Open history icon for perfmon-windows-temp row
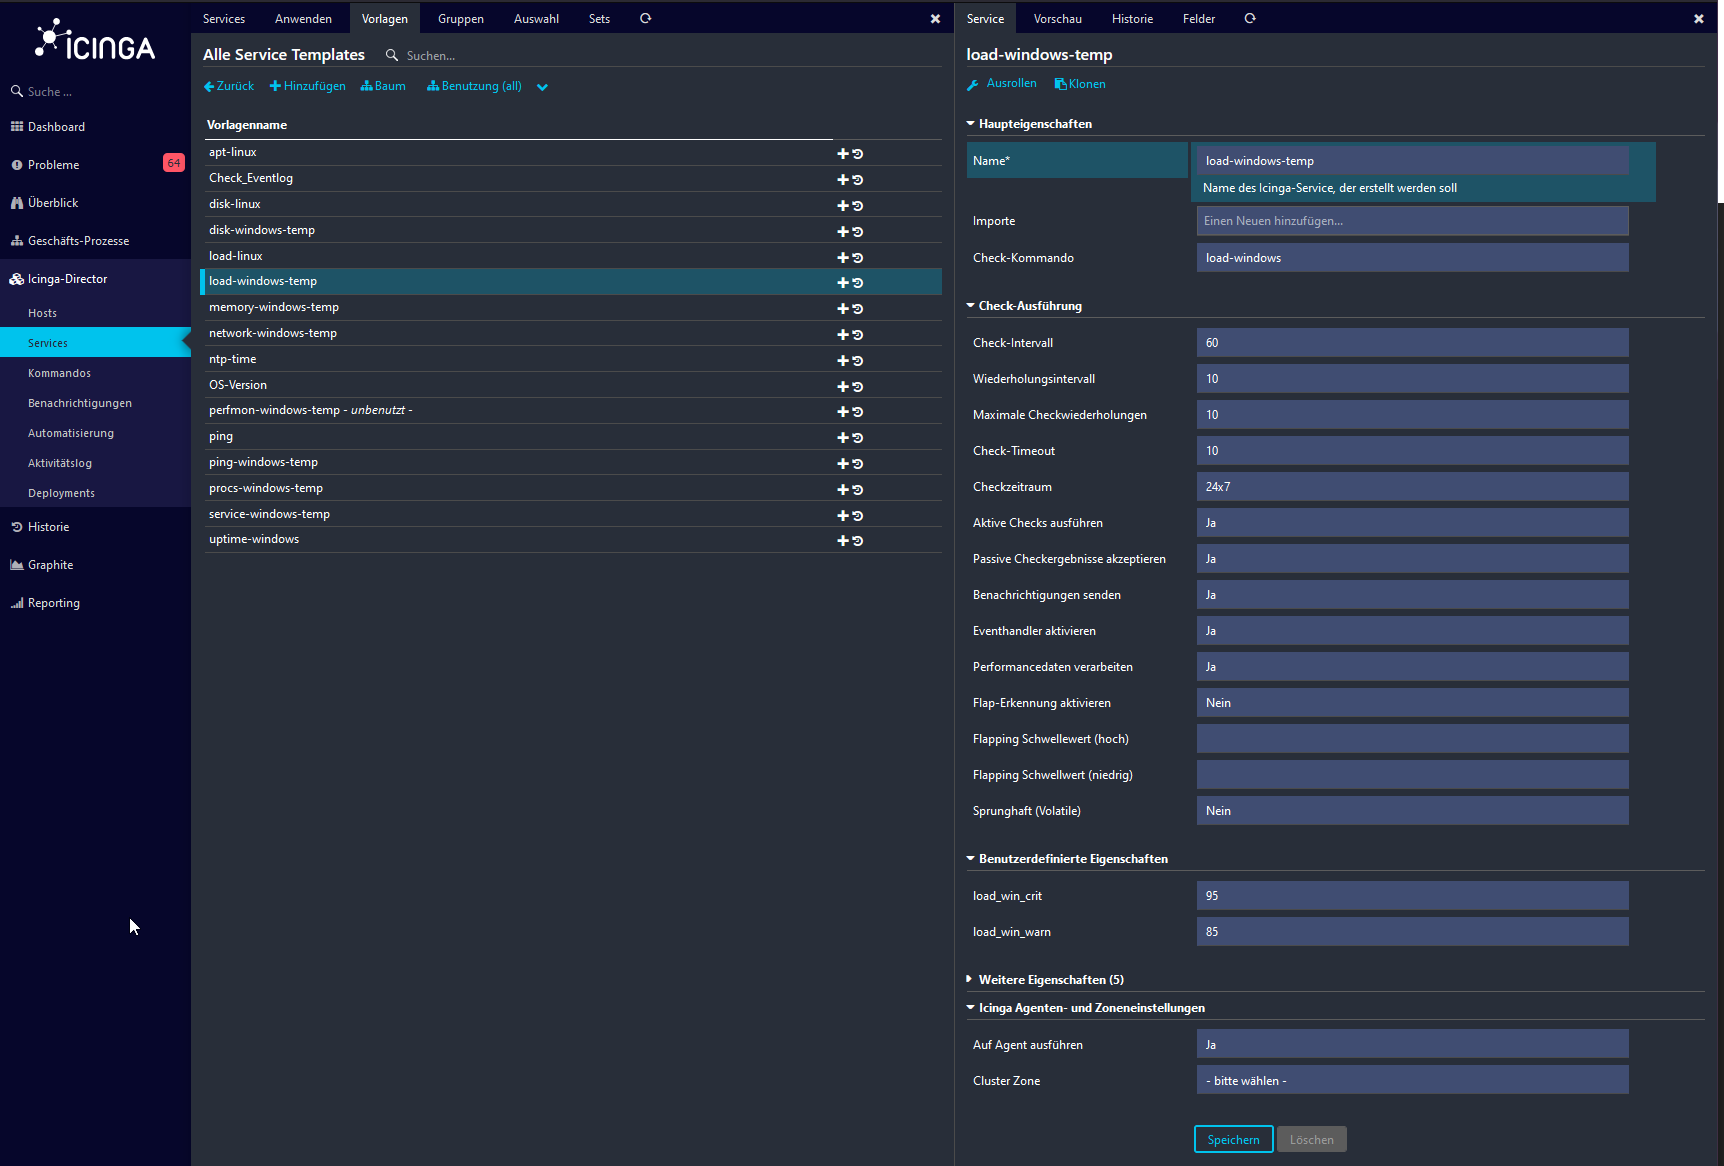Screen dimensions: 1724x1166 click(x=858, y=412)
